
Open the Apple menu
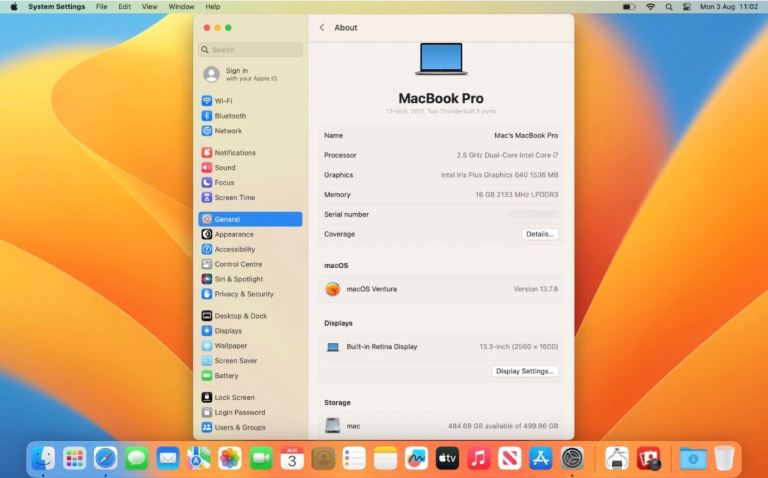pyautogui.click(x=14, y=7)
